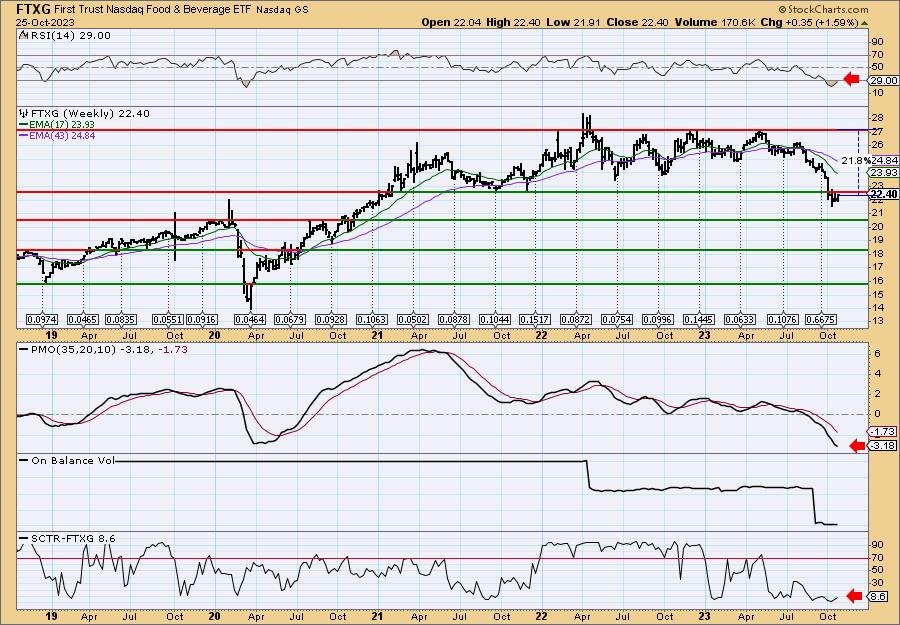Click the 0.1445 dividend label
Image resolution: width=900 pixels, height=625 pixels.
coord(699,319)
